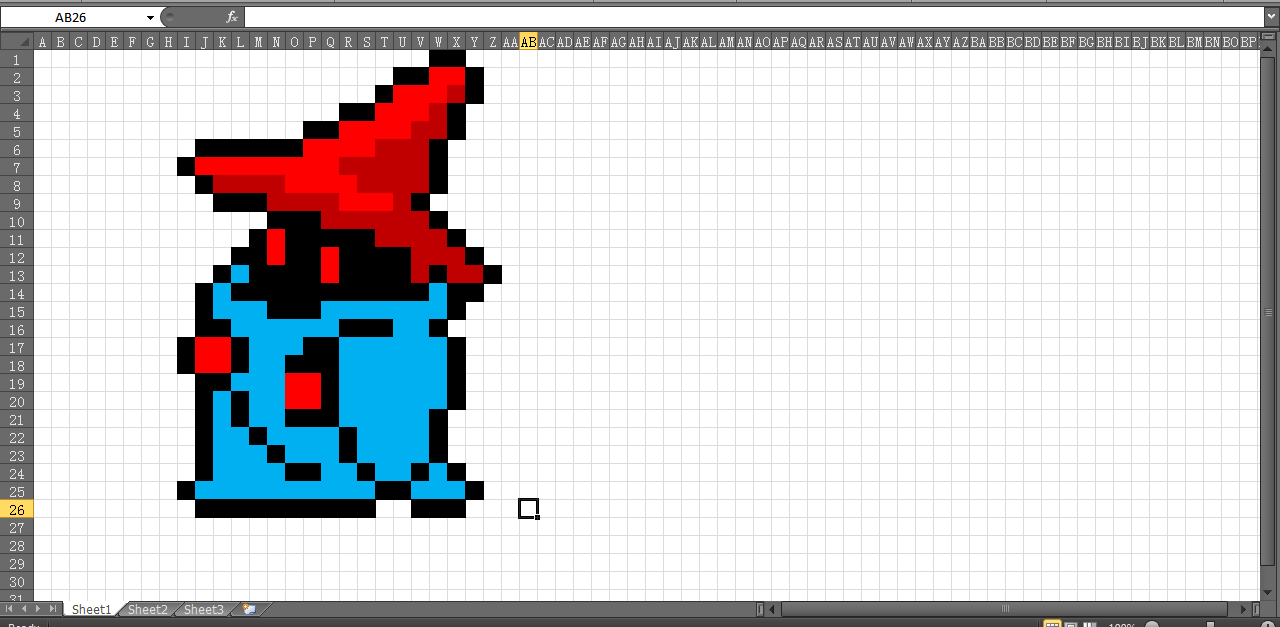Switch to the Sheet3 tab

(203, 609)
